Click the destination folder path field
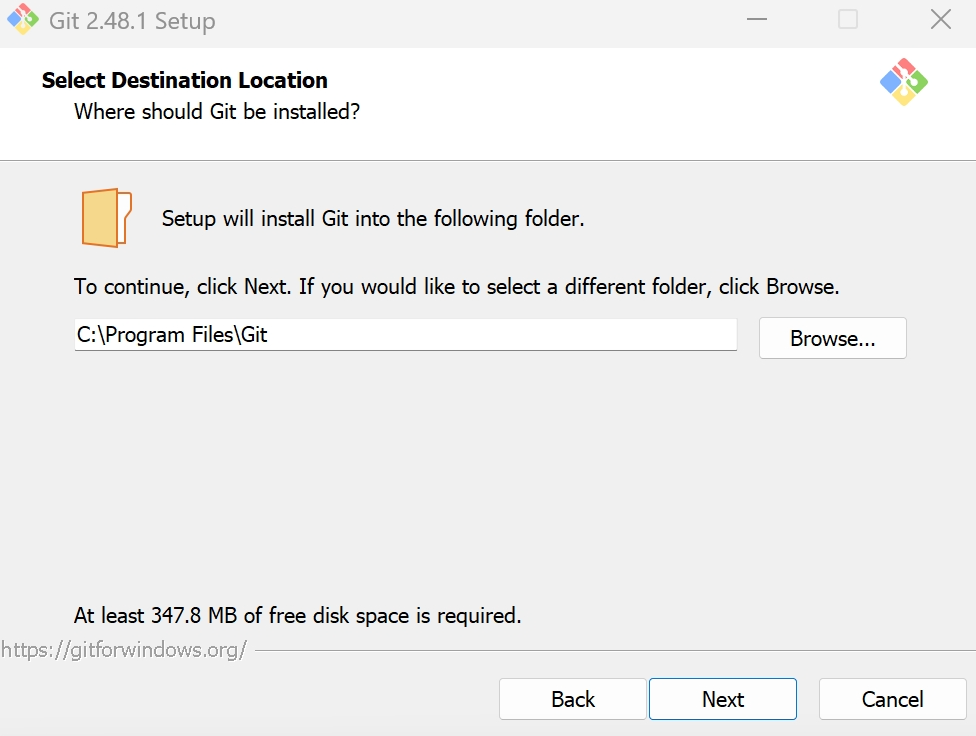Image resolution: width=976 pixels, height=736 pixels. [x=405, y=335]
